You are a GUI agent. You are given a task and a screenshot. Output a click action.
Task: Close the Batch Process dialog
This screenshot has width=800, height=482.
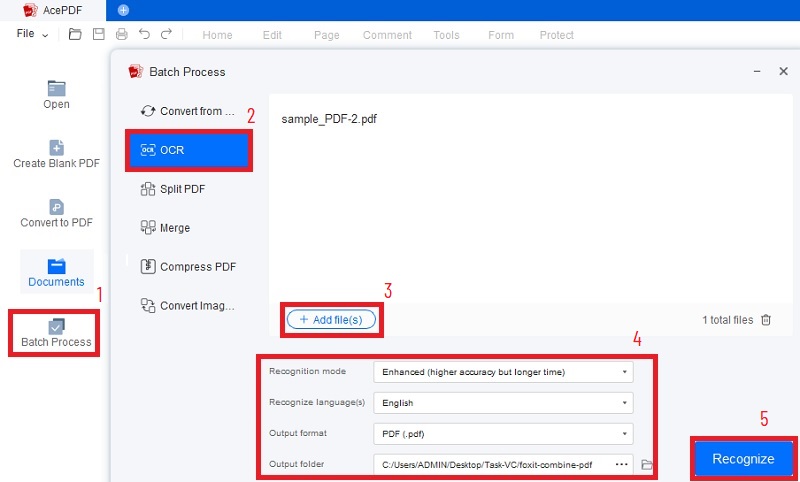(784, 72)
